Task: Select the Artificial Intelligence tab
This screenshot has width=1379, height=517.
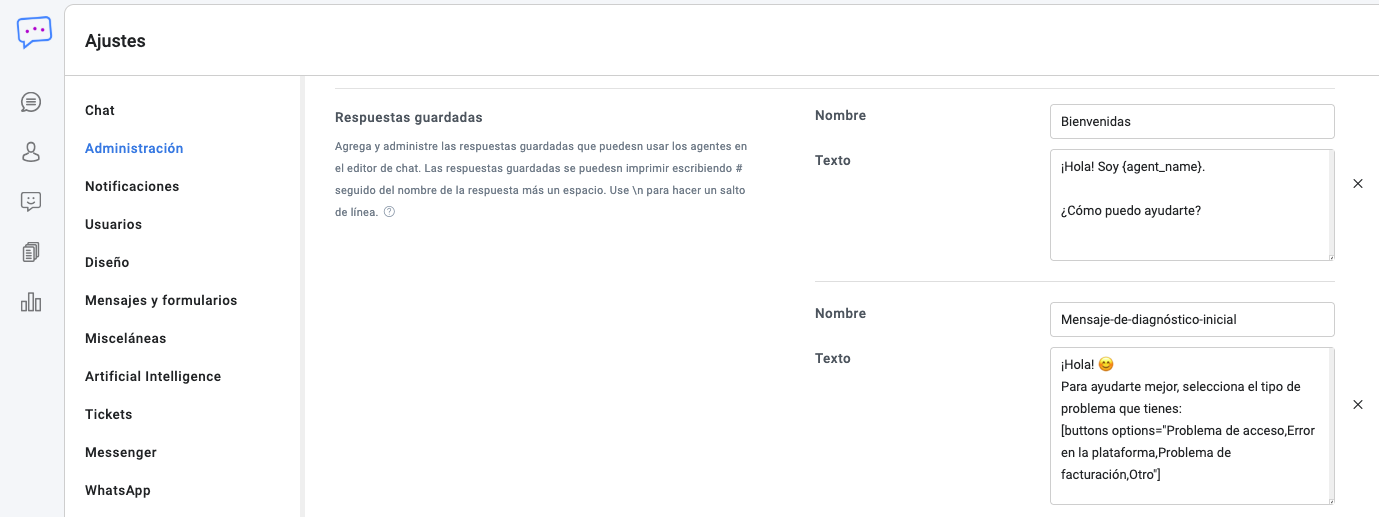Action: tap(153, 376)
